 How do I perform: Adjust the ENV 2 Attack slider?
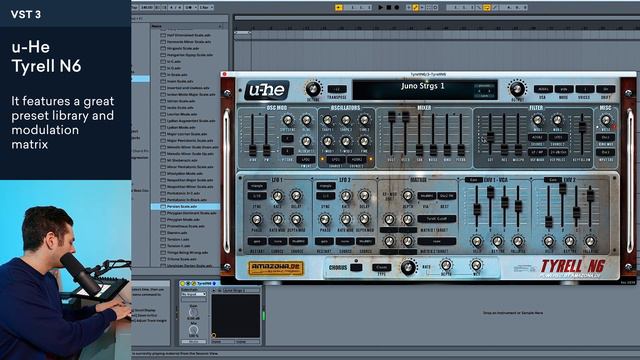coord(549,222)
